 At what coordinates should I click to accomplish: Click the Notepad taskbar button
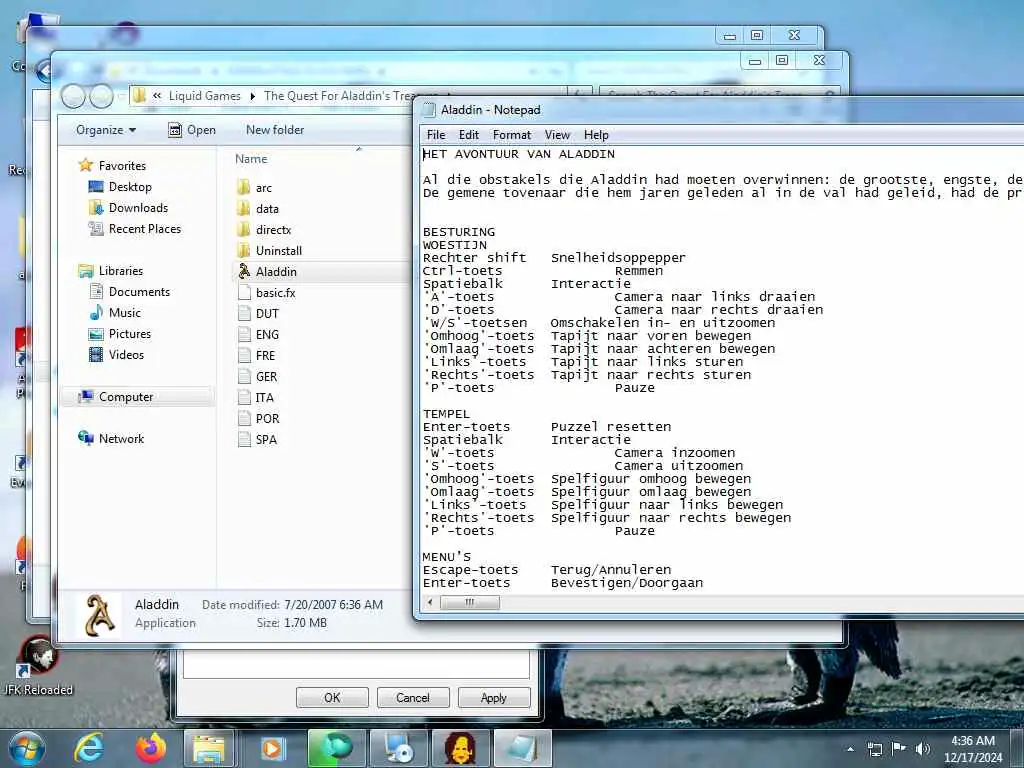[x=522, y=748]
